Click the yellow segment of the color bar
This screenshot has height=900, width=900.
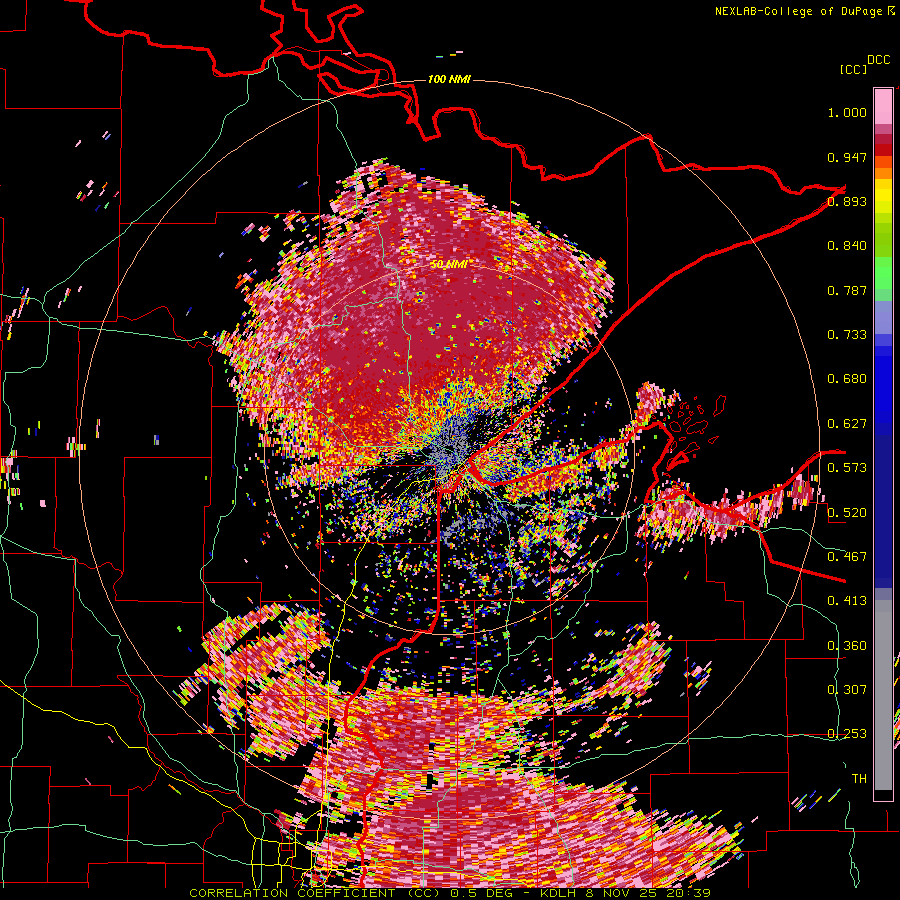[883, 197]
